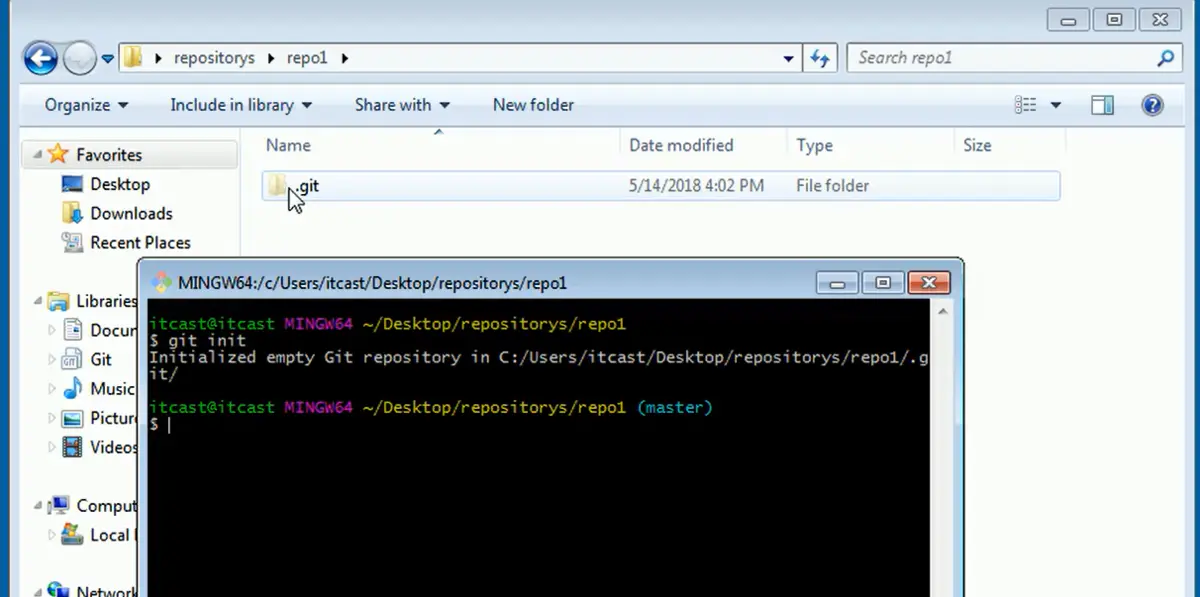
Task: Click the terminal scrollbar up arrow
Action: coord(942,311)
